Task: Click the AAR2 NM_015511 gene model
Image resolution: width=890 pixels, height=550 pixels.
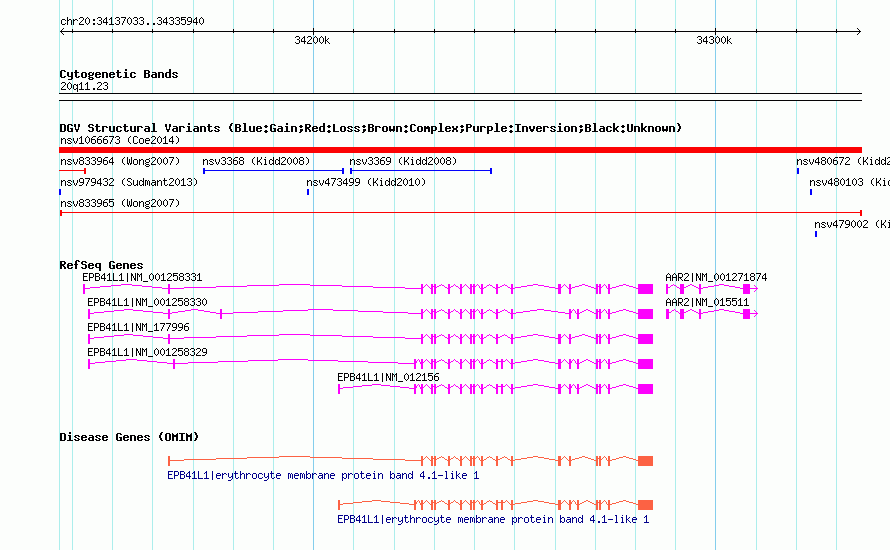Action: click(x=712, y=314)
